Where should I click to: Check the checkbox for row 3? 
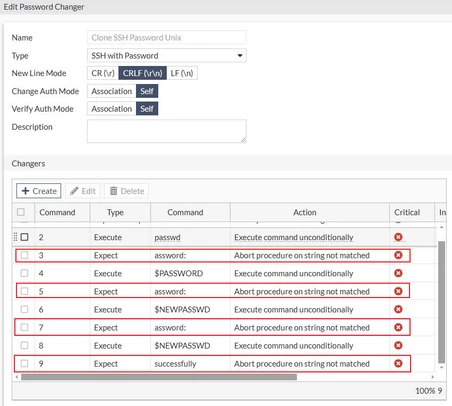click(24, 255)
